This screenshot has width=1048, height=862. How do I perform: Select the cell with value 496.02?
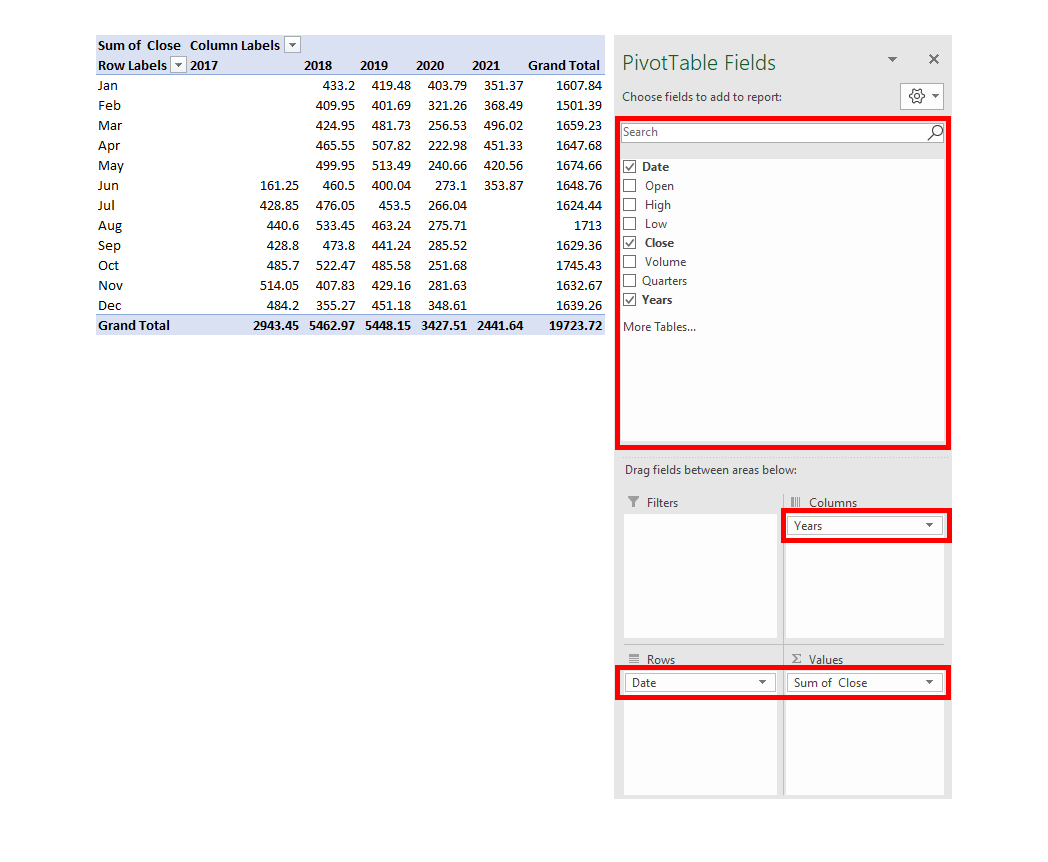(x=503, y=126)
